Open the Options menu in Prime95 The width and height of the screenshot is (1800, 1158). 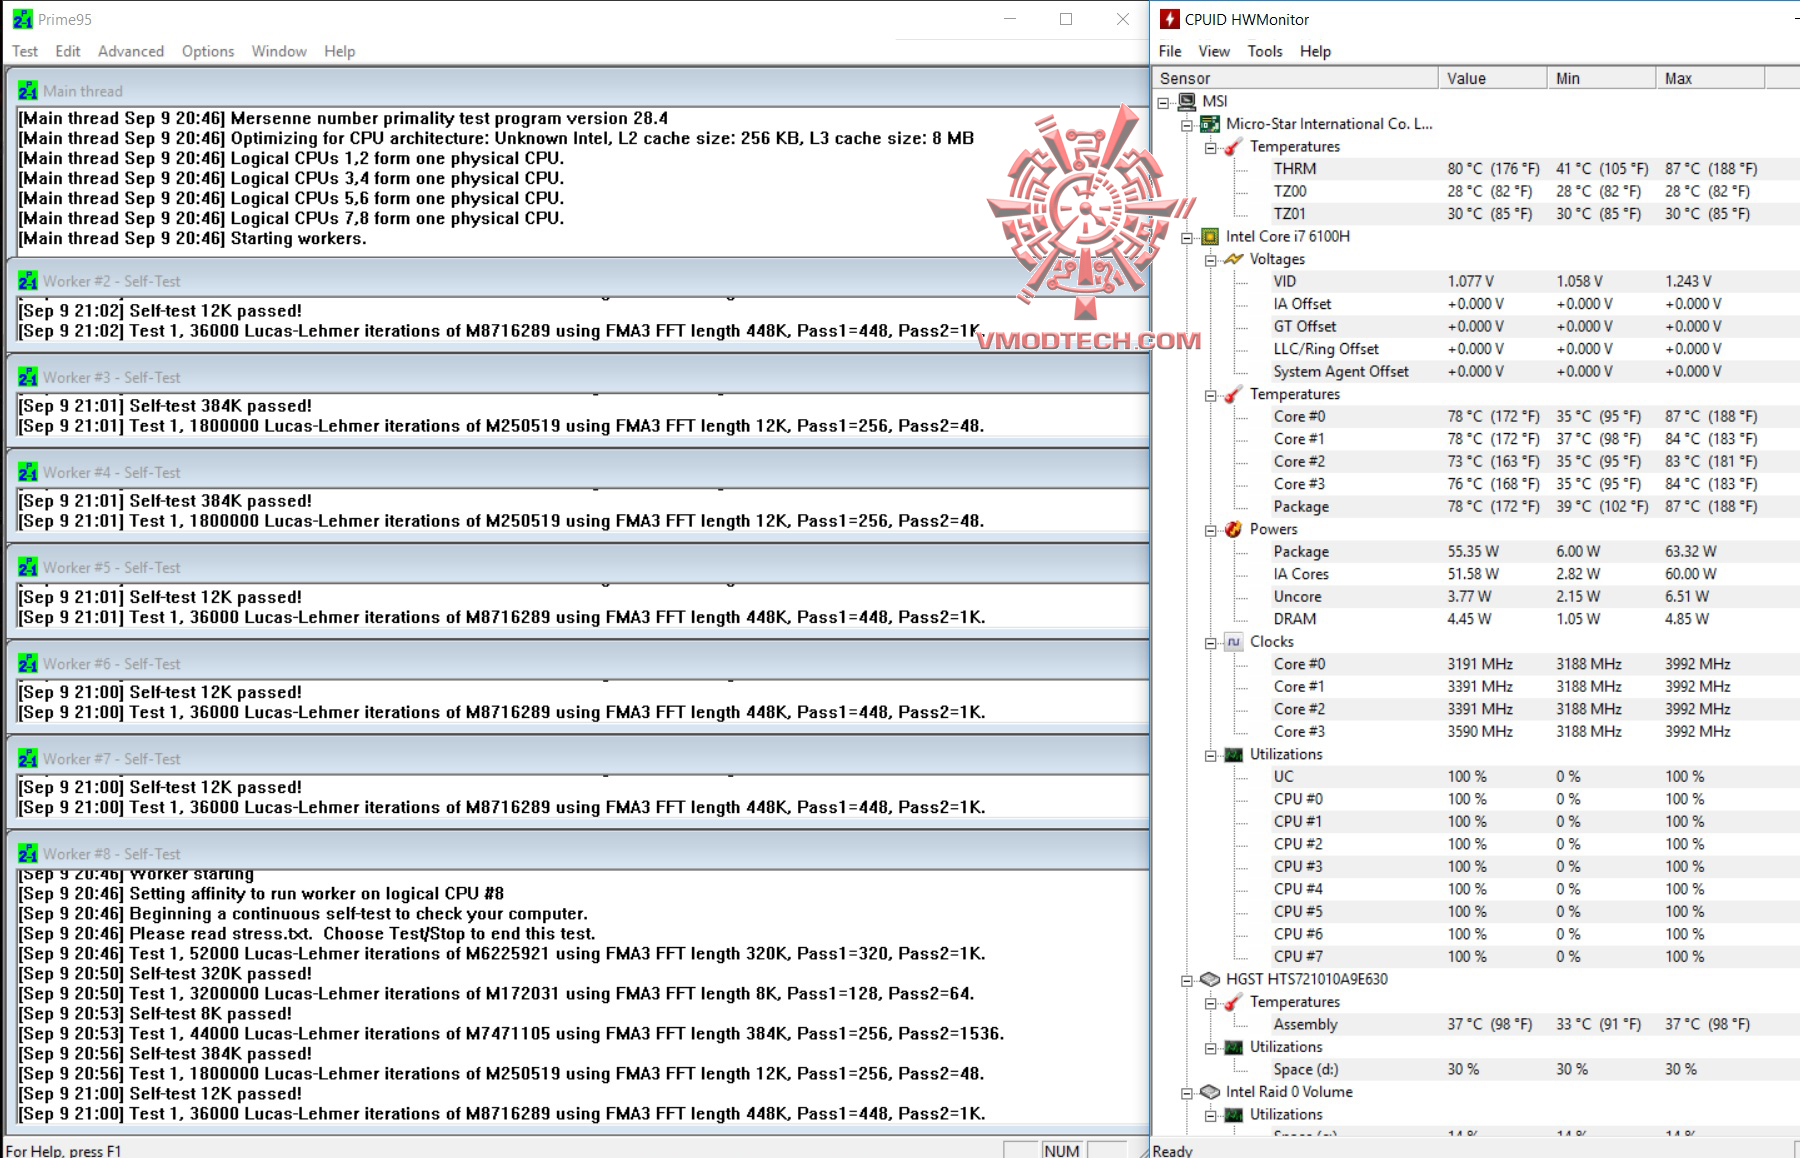coord(208,51)
